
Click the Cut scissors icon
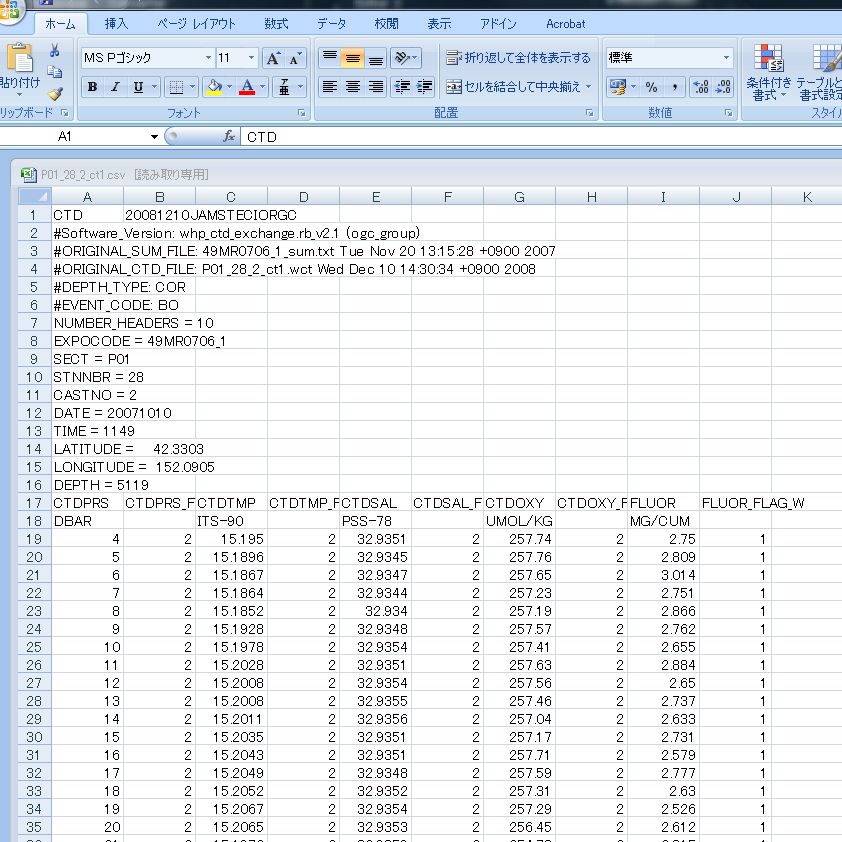(x=55, y=51)
